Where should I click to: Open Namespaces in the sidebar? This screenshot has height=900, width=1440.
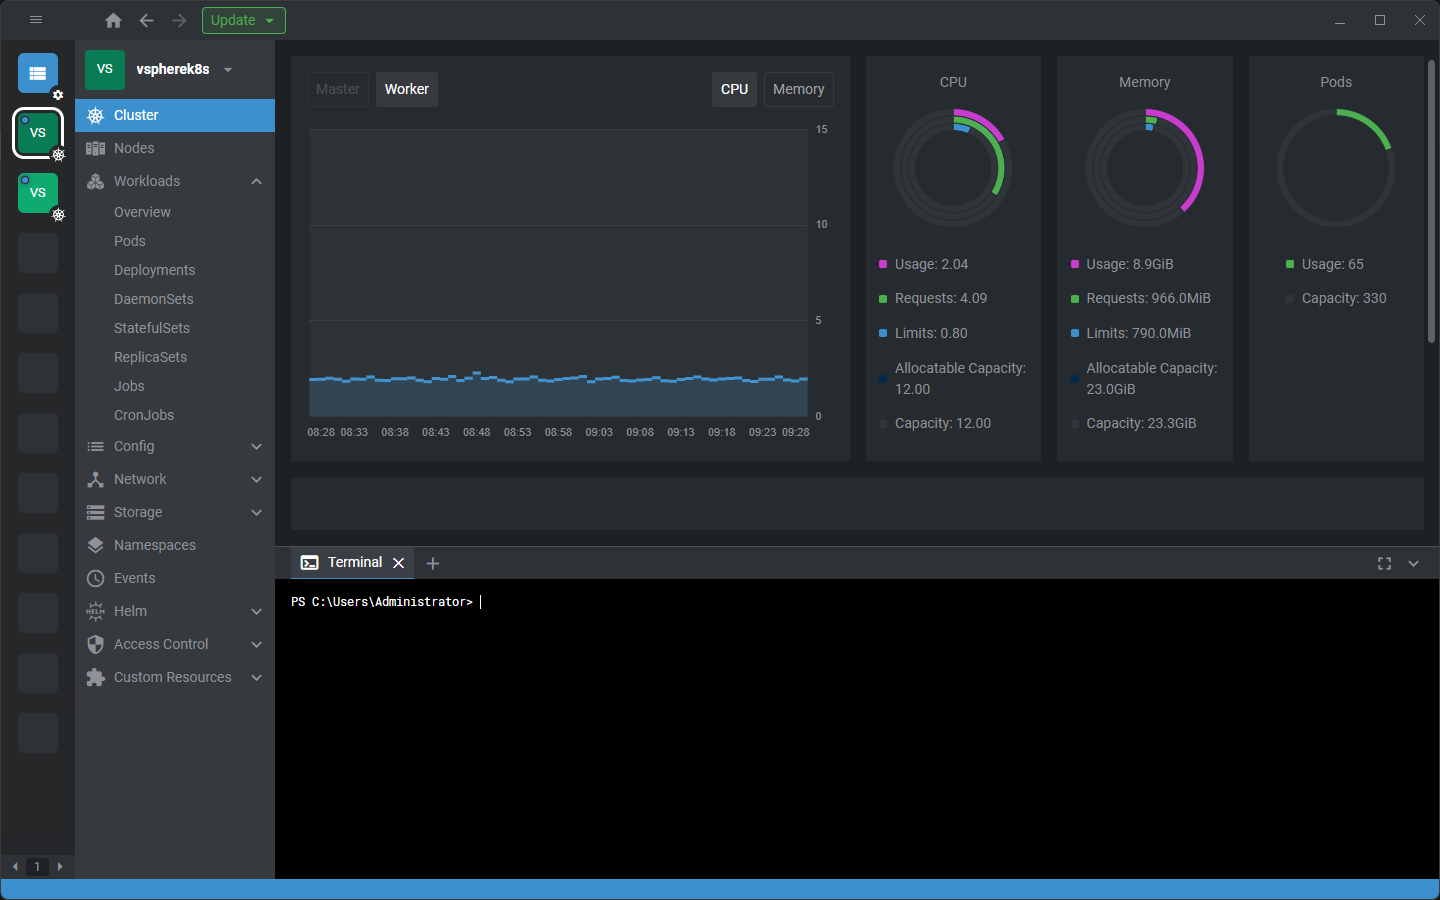click(154, 545)
